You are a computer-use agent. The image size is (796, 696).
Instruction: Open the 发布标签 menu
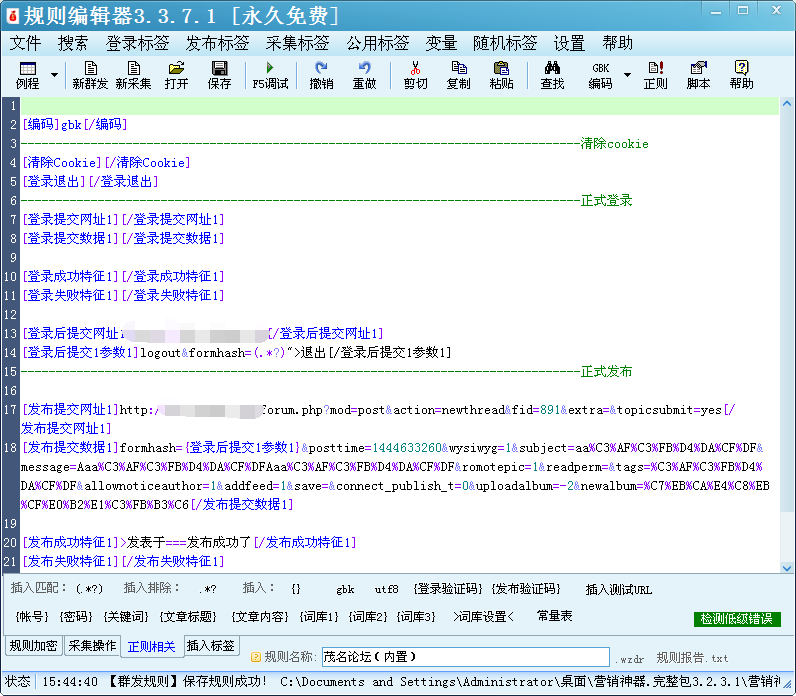click(217, 43)
